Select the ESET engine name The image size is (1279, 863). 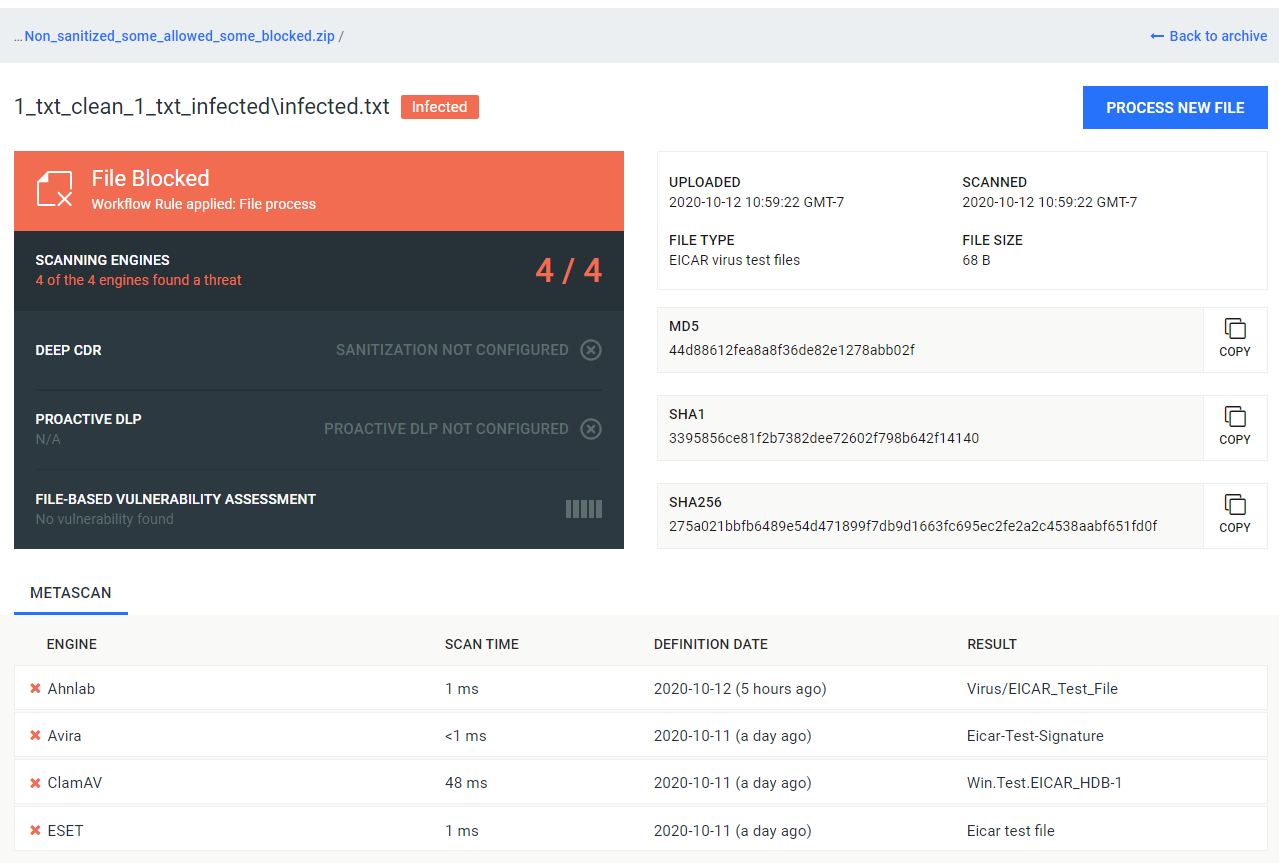65,831
